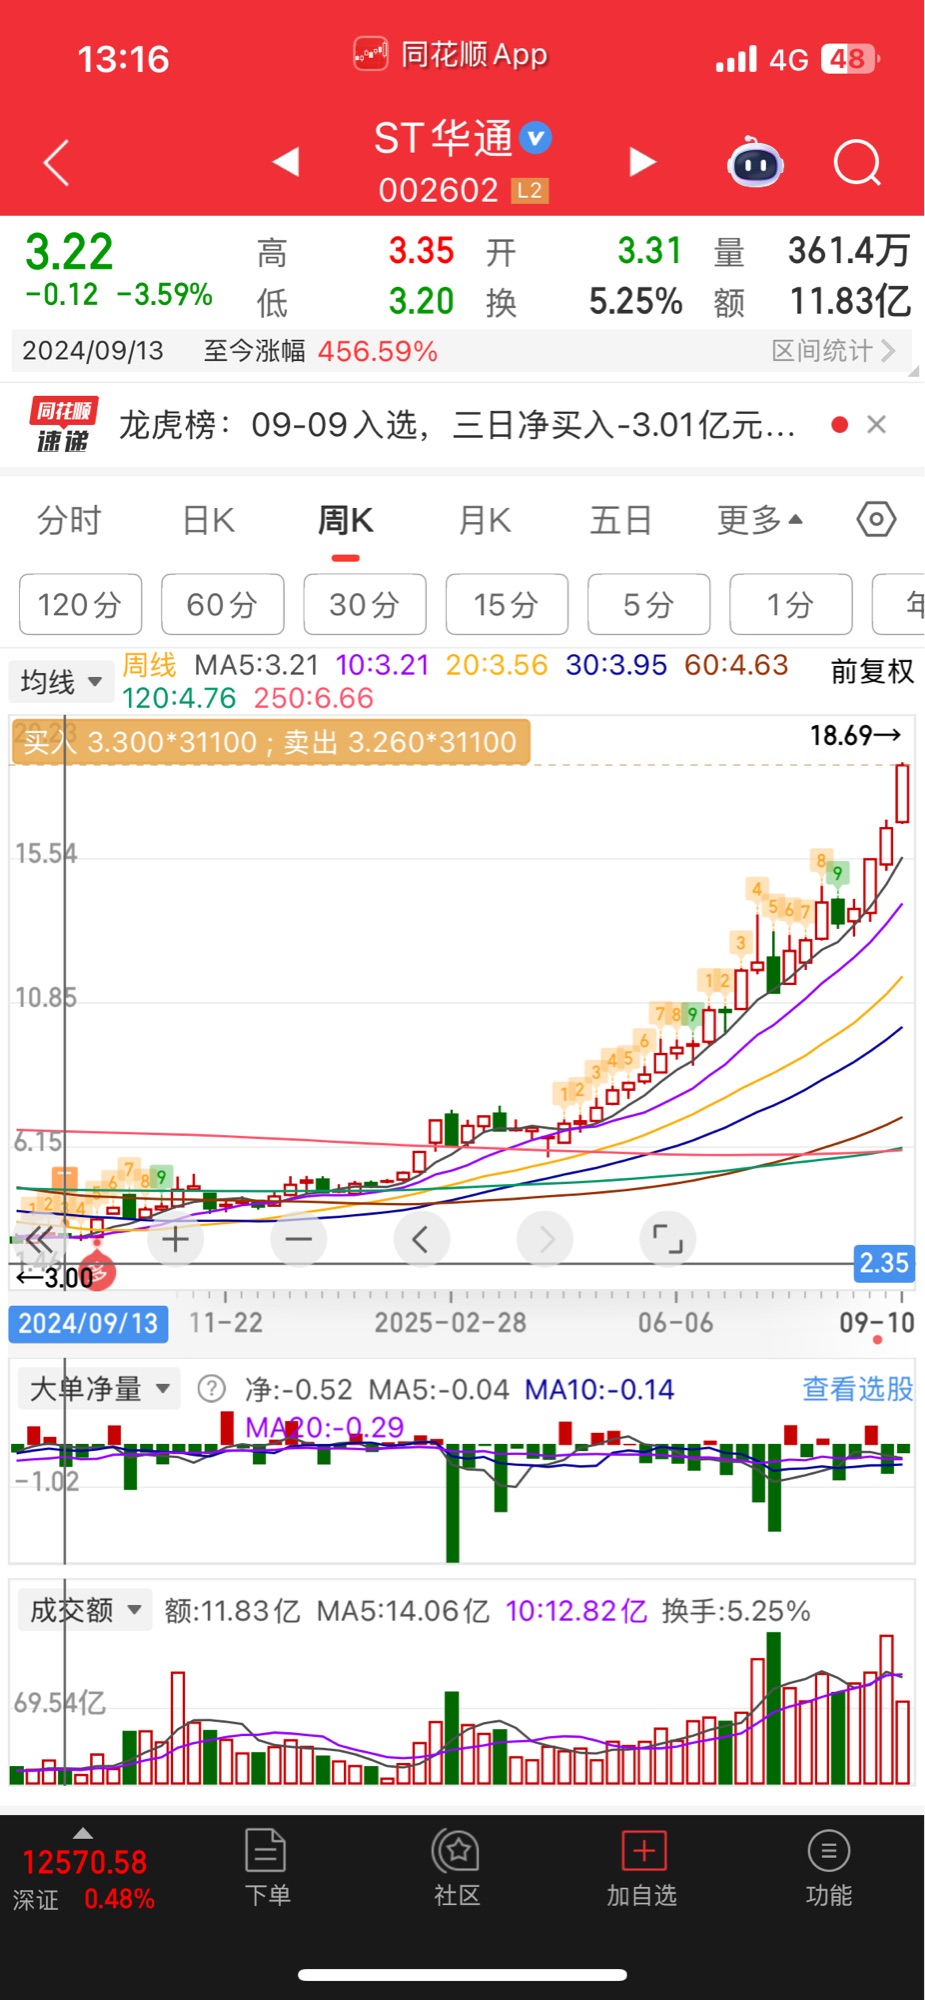Switch to 日K chart tab
Screen dimensions: 925x2000
[x=208, y=521]
